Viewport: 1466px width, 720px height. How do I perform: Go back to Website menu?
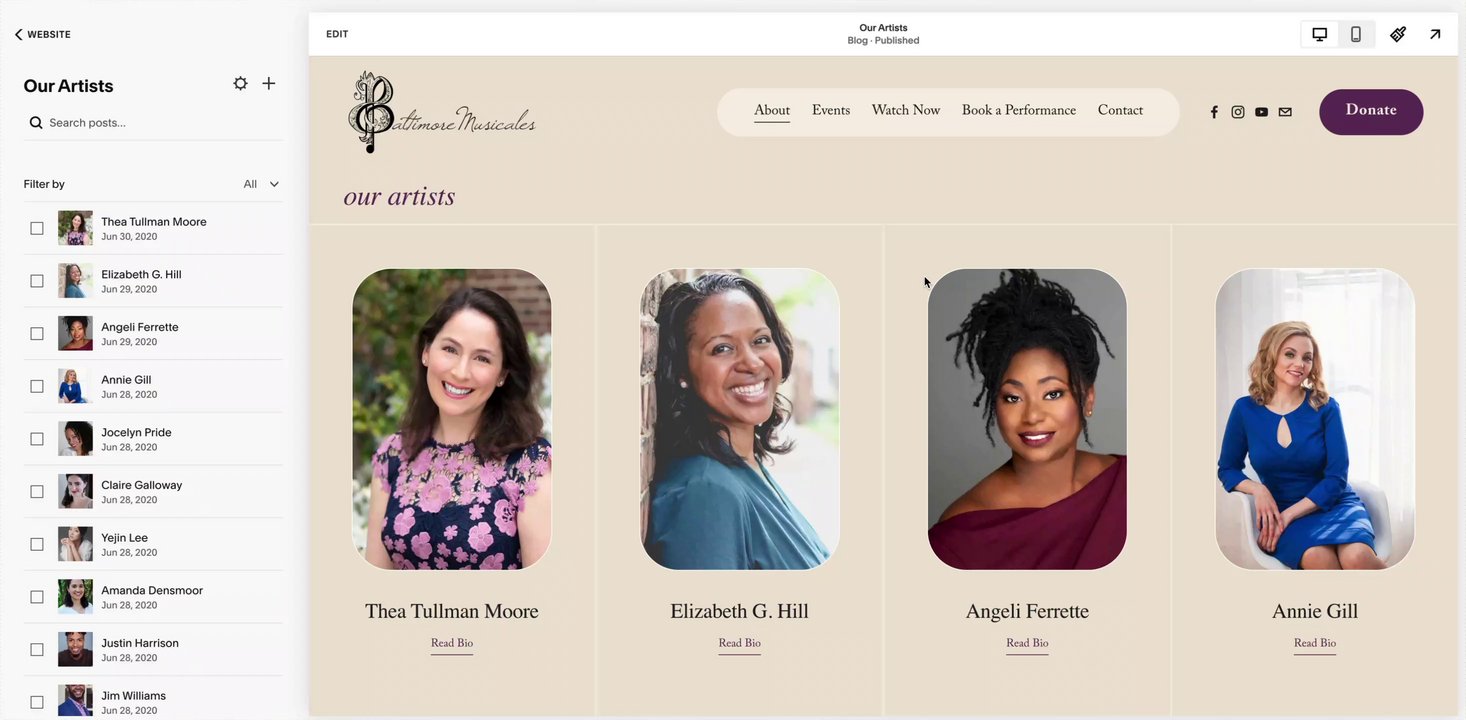point(42,34)
